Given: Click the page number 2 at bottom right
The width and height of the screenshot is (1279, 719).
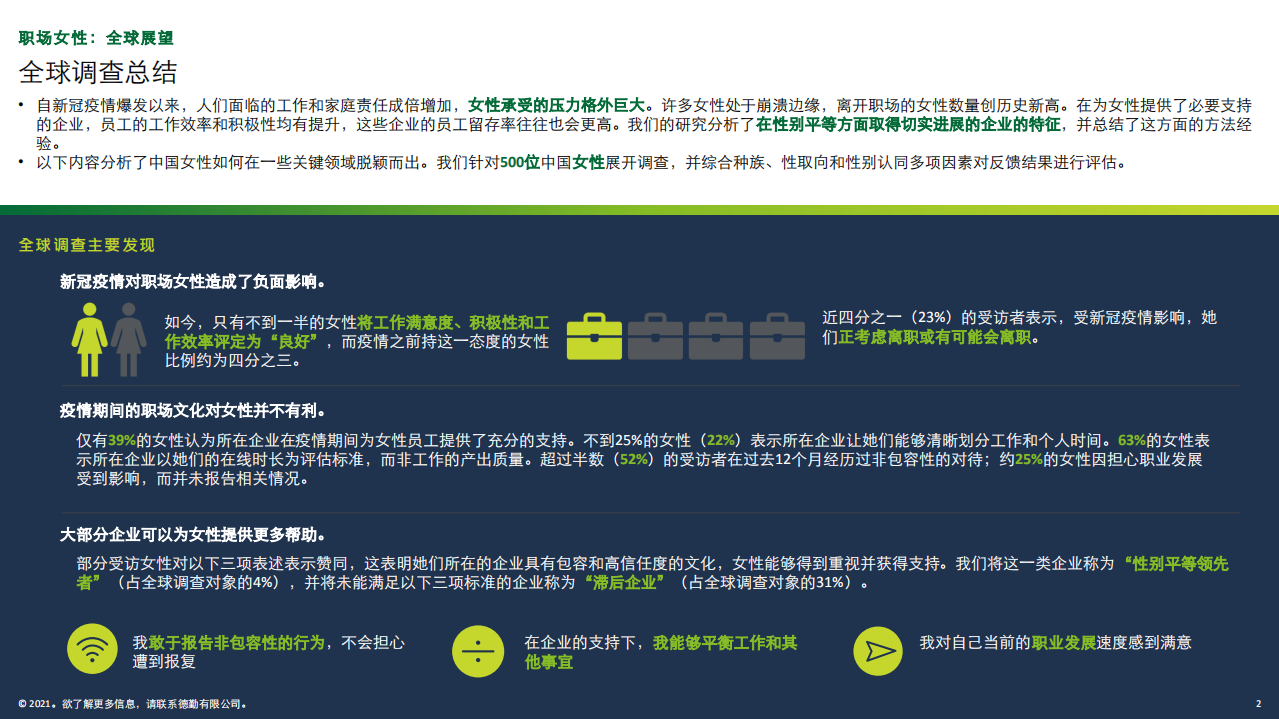Looking at the screenshot, I should [x=1257, y=703].
